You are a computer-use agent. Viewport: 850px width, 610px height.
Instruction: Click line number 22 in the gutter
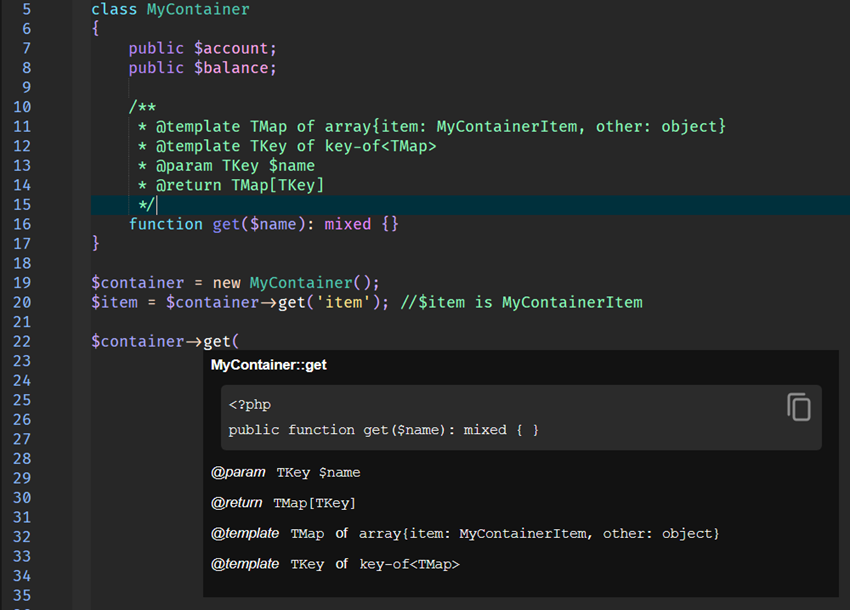click(21, 341)
